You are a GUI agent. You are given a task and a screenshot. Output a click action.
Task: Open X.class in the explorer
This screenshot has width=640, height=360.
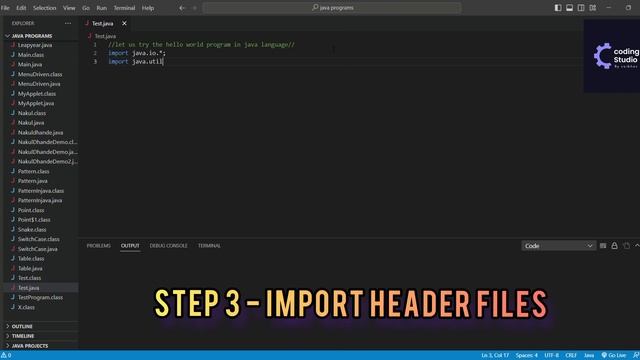click(x=26, y=307)
